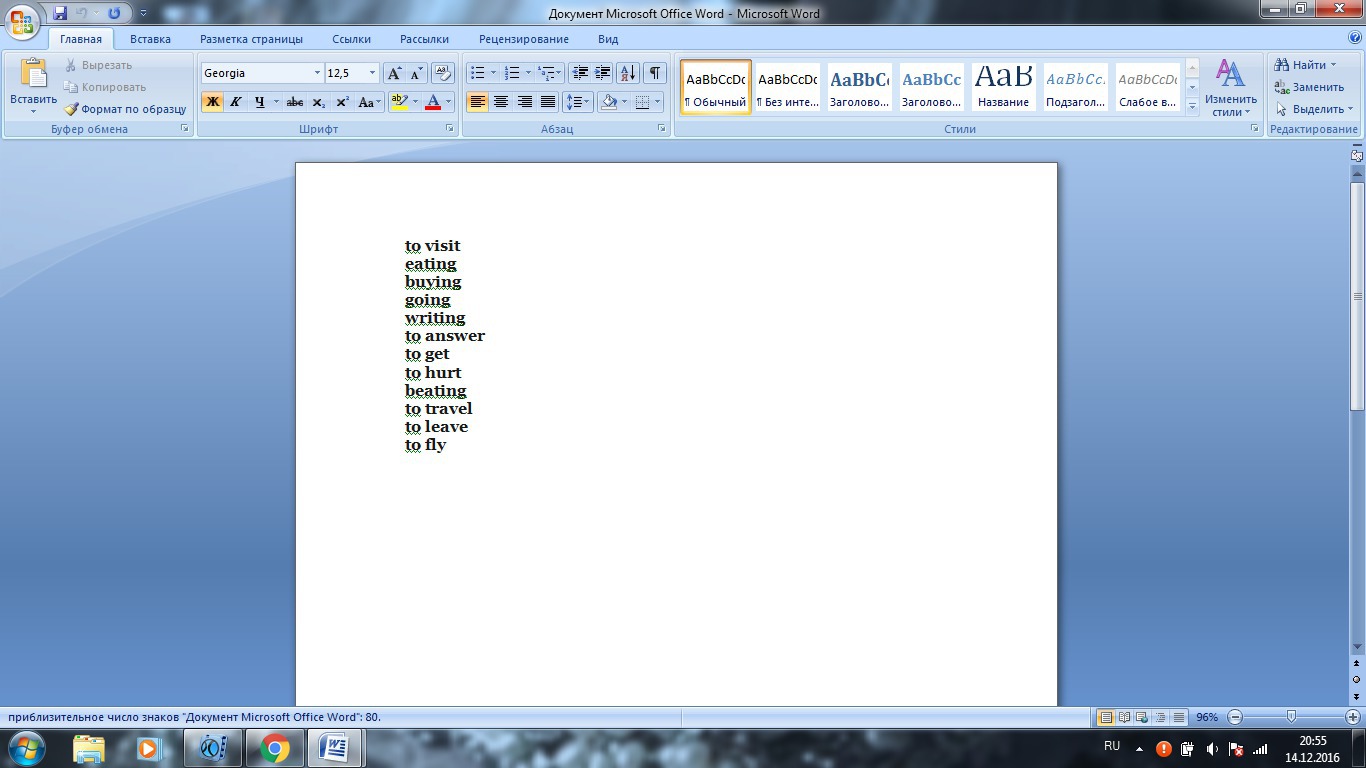Open the font size dropdown

(x=372, y=73)
